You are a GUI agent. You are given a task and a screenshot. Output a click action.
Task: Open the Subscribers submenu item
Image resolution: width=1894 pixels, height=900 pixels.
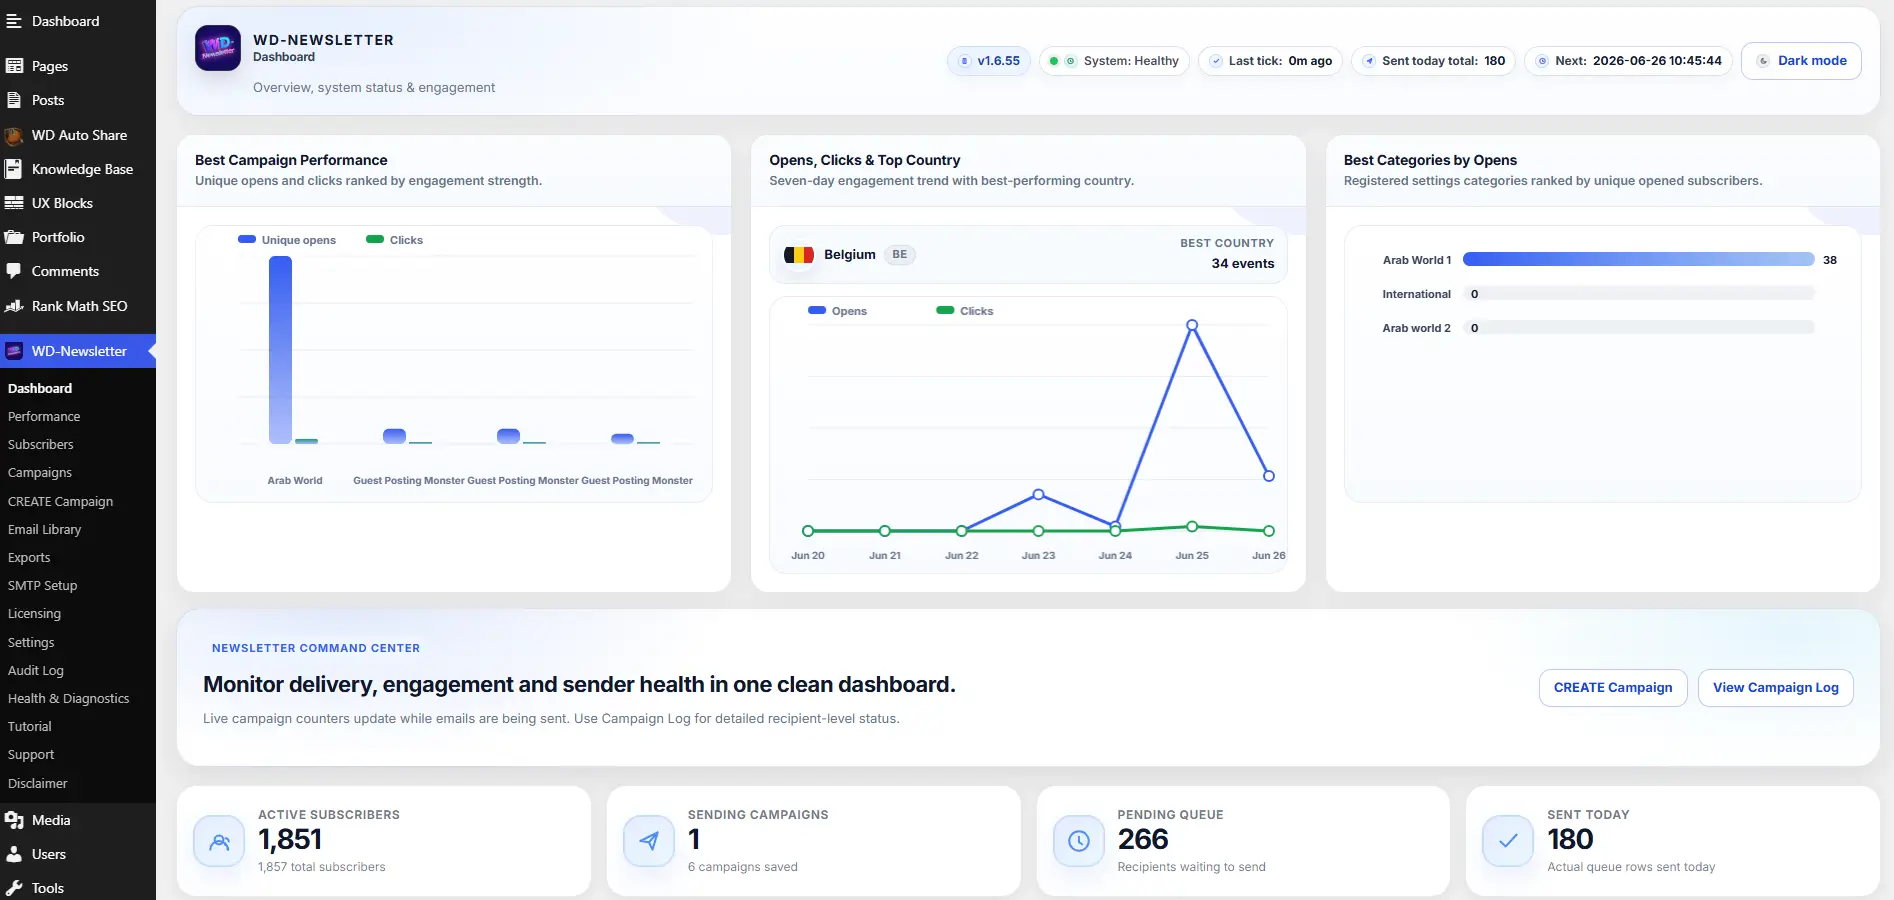[41, 444]
